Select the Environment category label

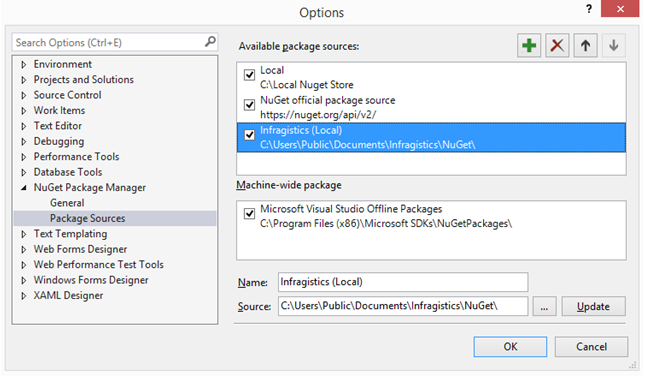[x=63, y=64]
